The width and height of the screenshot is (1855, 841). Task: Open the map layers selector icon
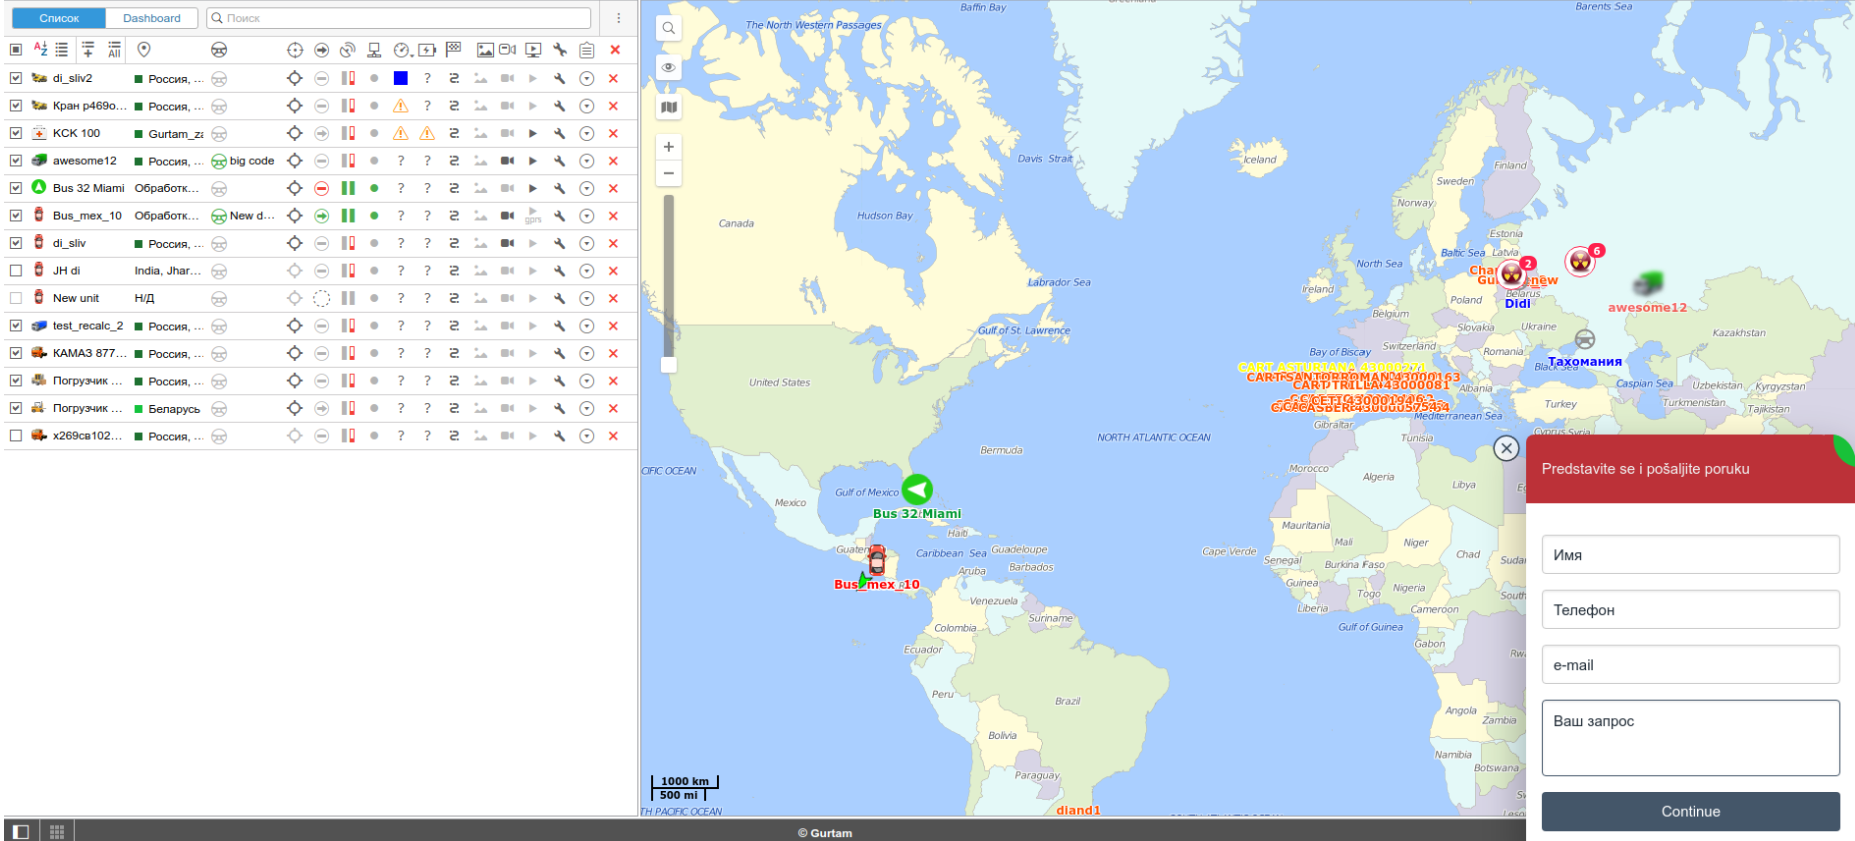[x=669, y=107]
